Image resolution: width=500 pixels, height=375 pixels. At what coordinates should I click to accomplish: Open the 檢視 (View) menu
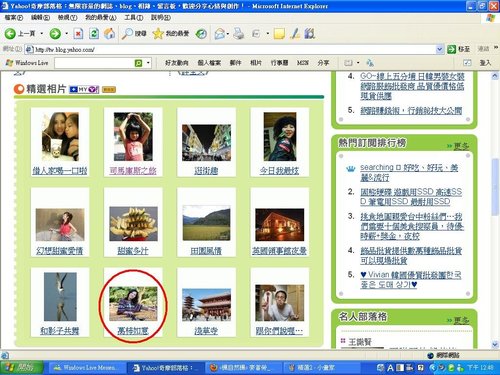[x=67, y=18]
